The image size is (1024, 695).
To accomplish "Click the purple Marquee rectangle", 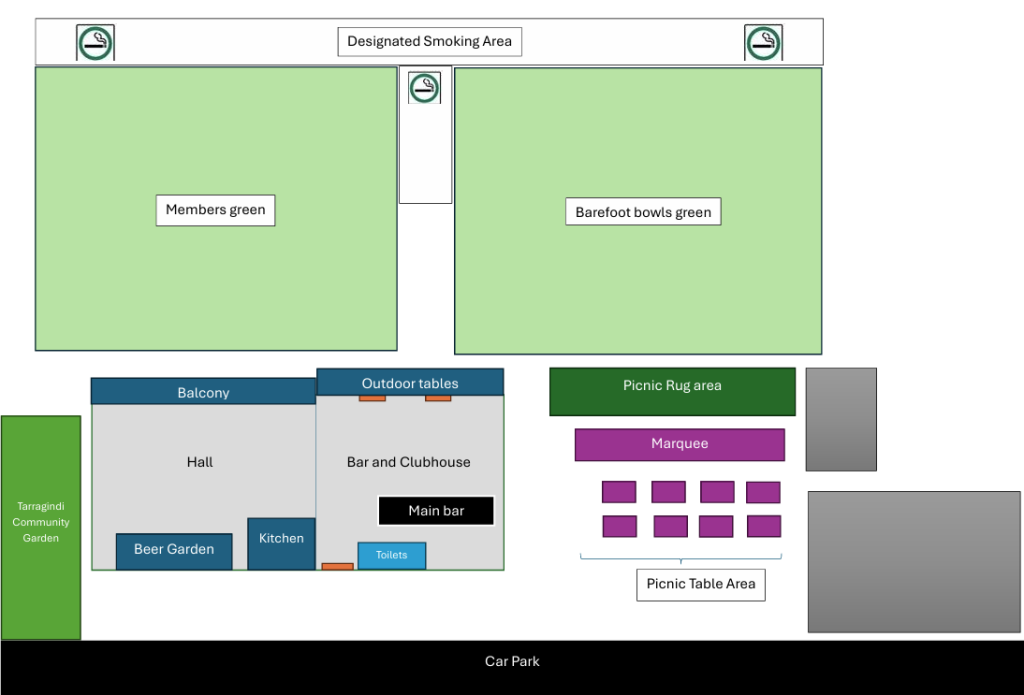I will tap(679, 444).
